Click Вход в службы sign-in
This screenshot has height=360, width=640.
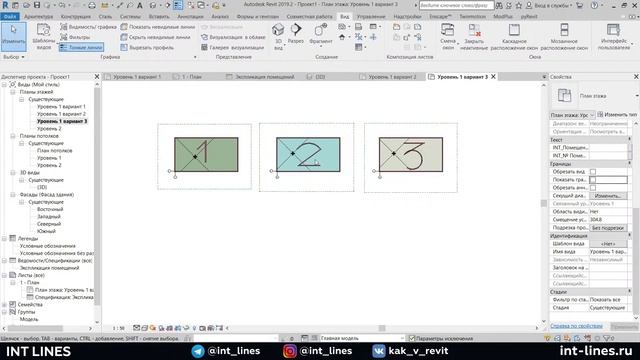point(548,5)
